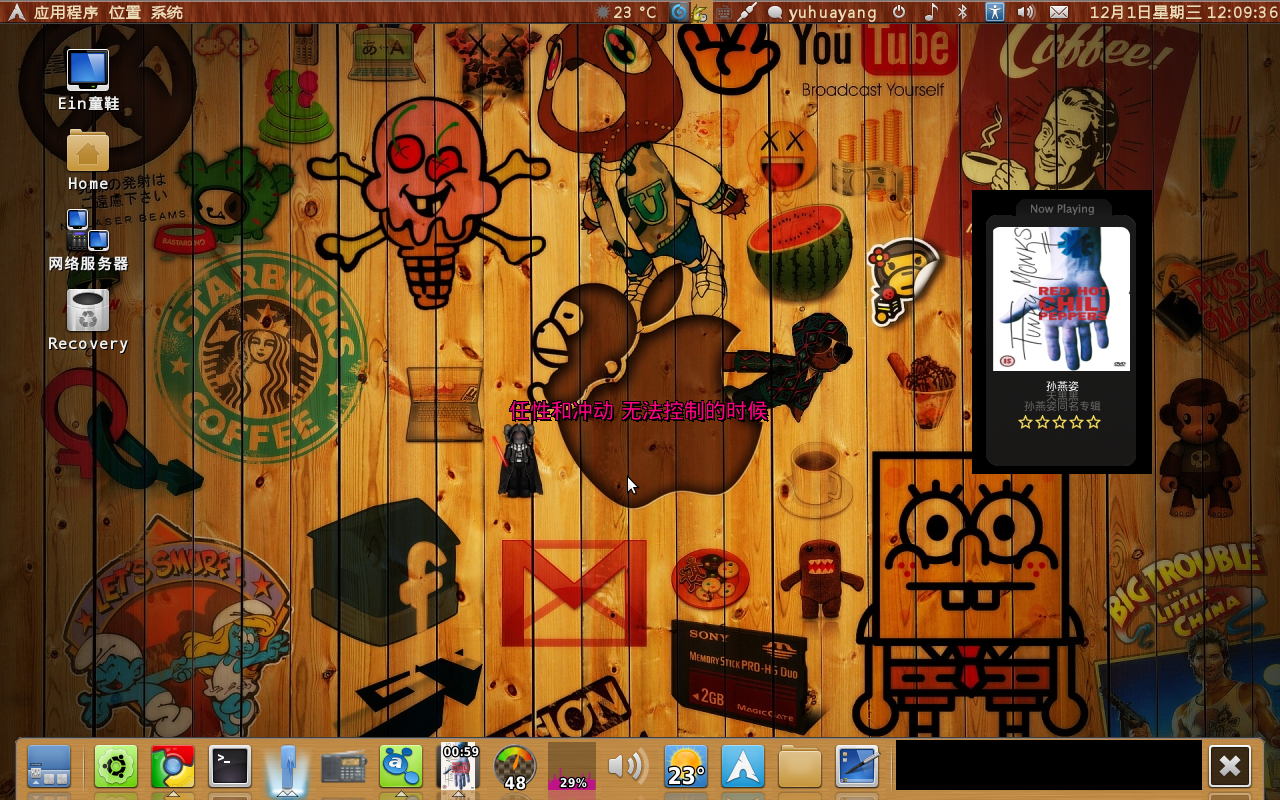Rate the song one star
This screenshot has width=1280, height=800.
pos(1025,422)
